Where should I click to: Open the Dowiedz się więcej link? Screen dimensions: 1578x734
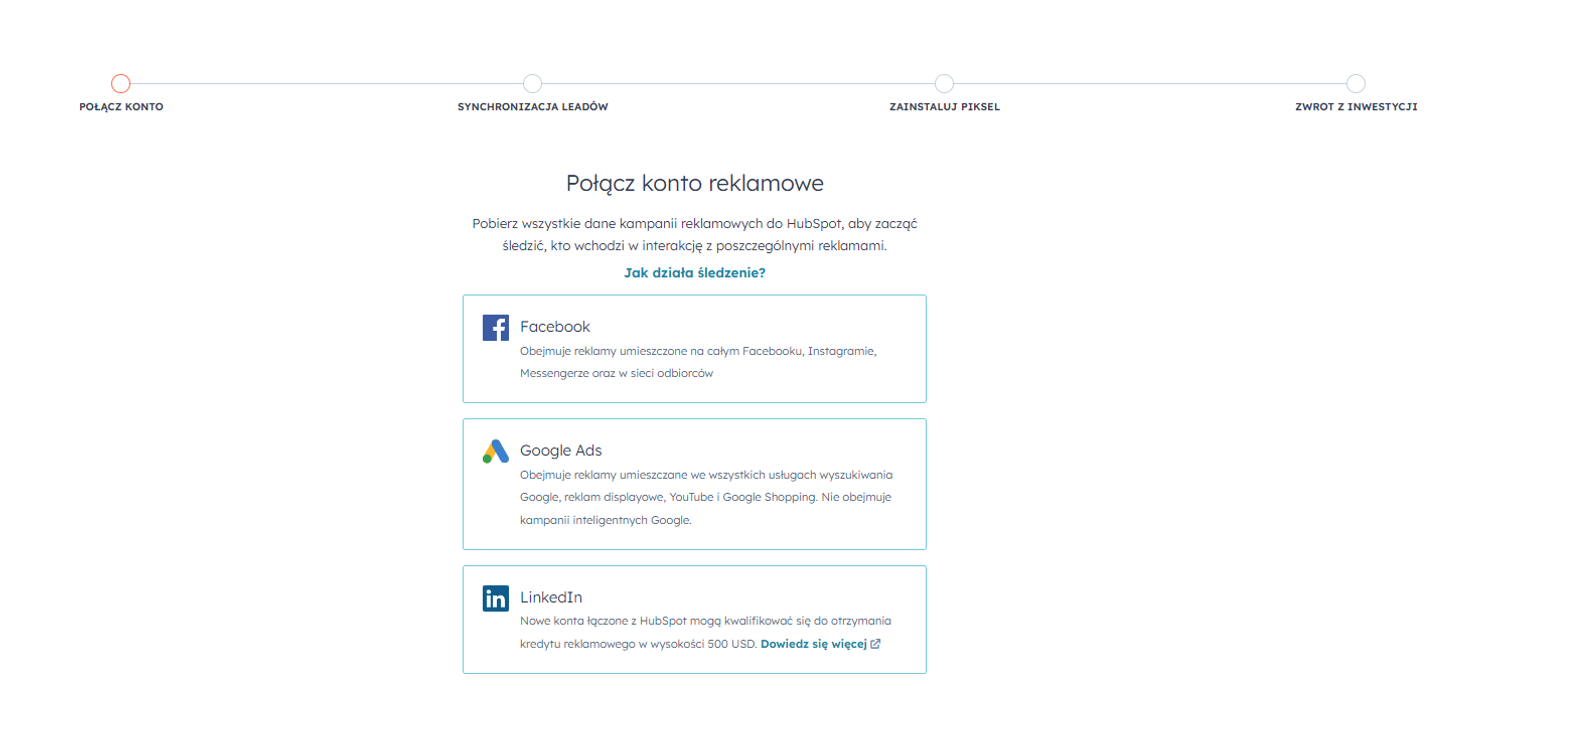[x=813, y=644]
